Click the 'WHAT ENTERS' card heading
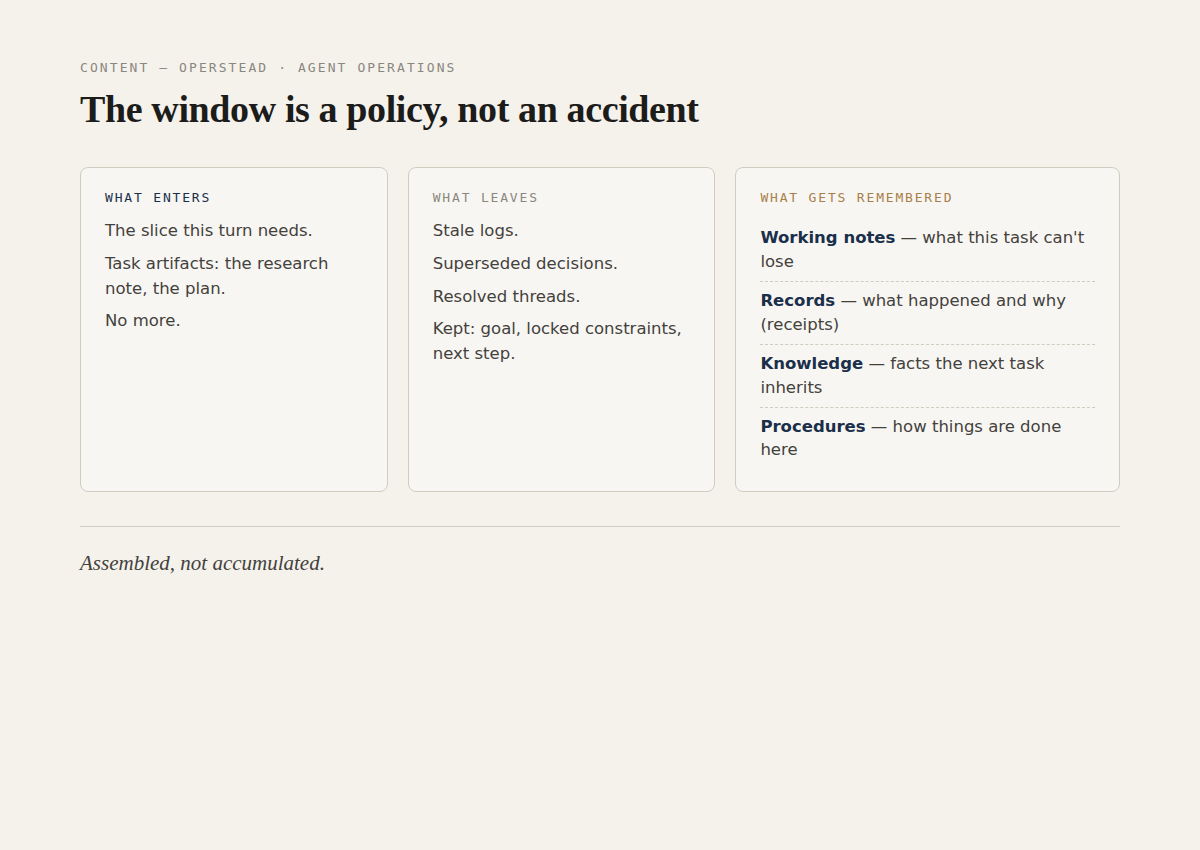The image size is (1200, 850). (158, 198)
